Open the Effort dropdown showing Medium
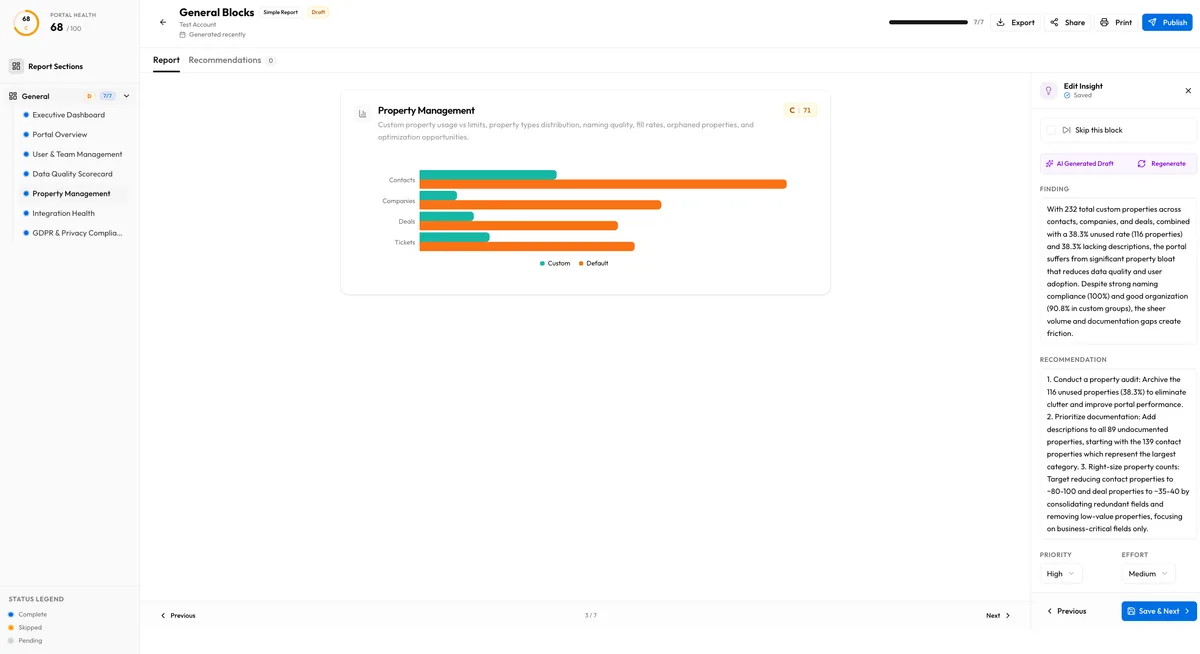Image resolution: width=1200 pixels, height=654 pixels. [1146, 573]
